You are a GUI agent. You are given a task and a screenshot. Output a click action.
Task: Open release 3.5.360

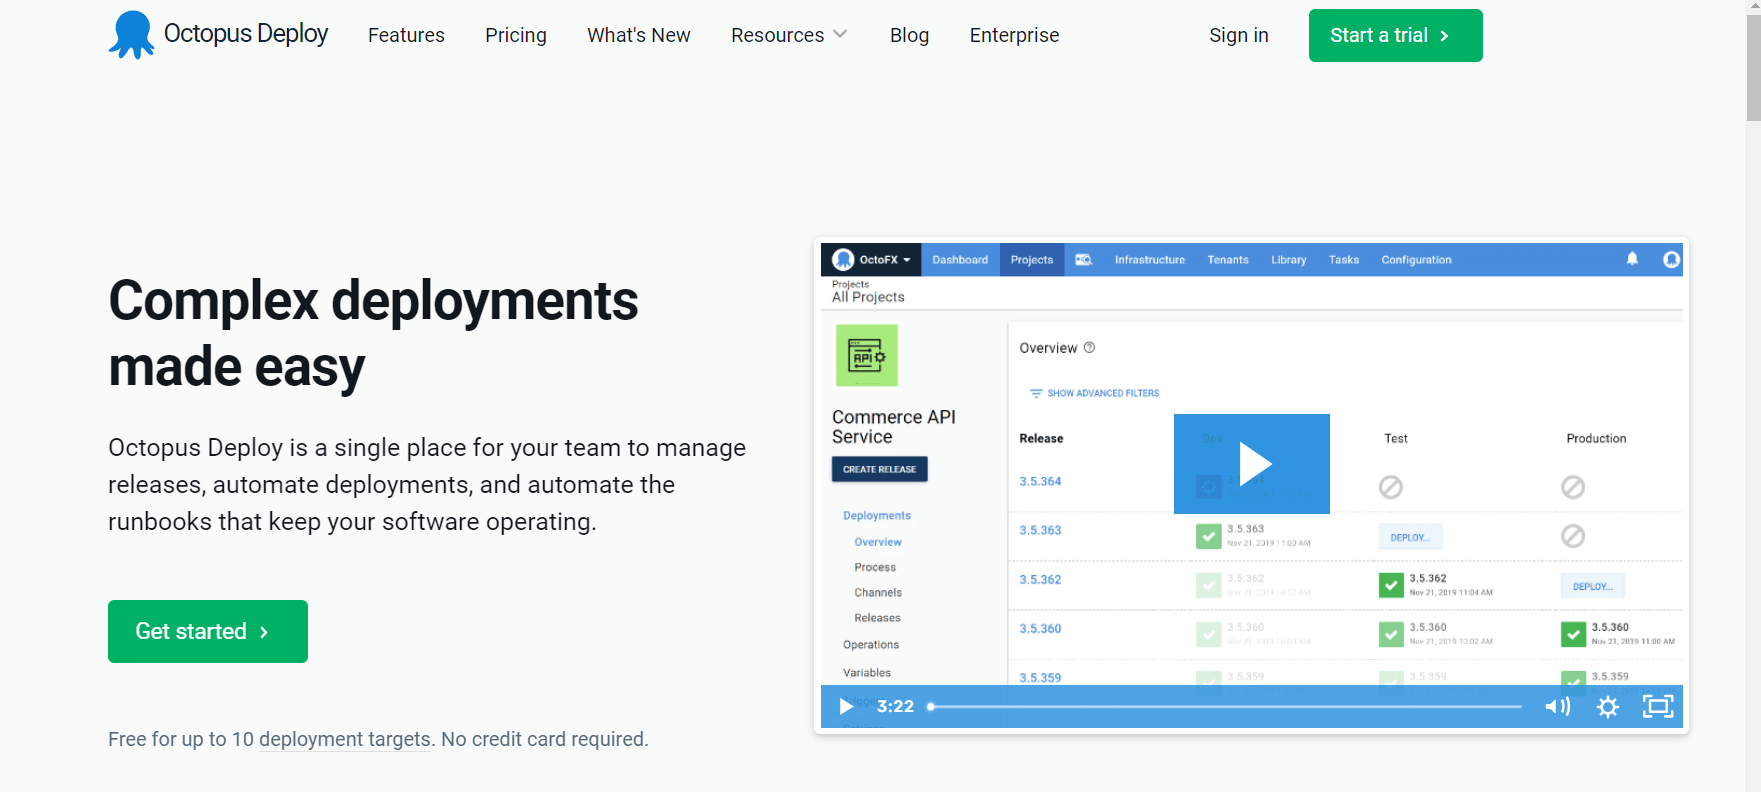click(1040, 629)
